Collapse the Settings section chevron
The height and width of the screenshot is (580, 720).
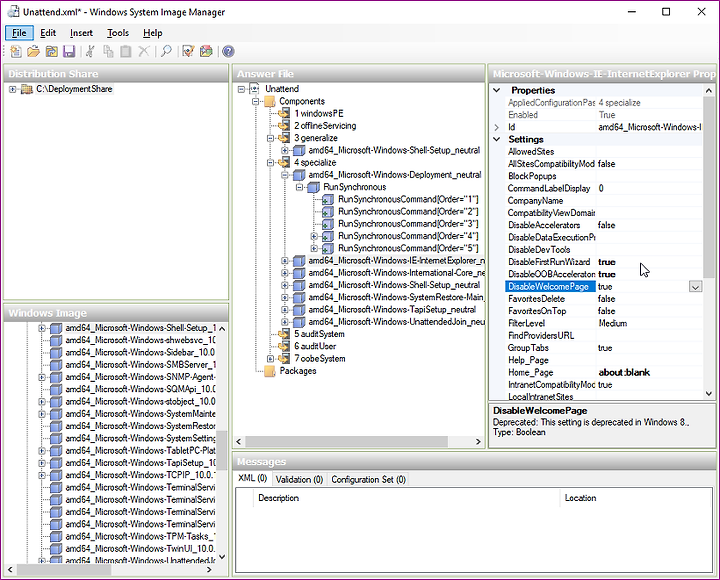[497, 139]
